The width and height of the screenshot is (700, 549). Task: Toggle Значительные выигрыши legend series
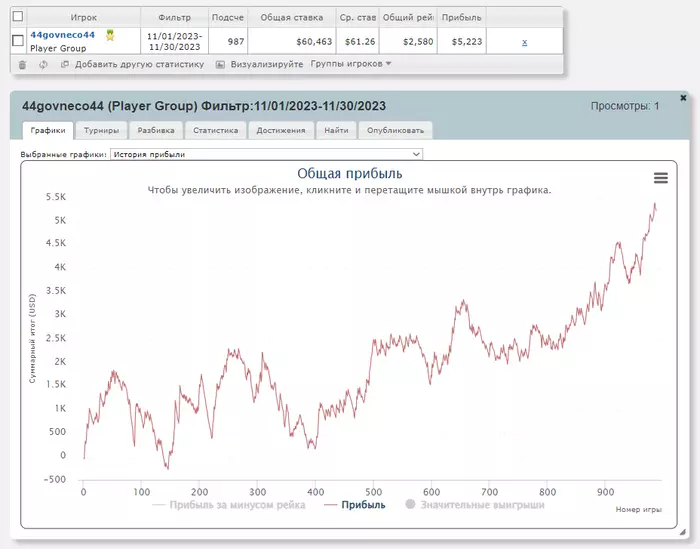click(x=475, y=505)
